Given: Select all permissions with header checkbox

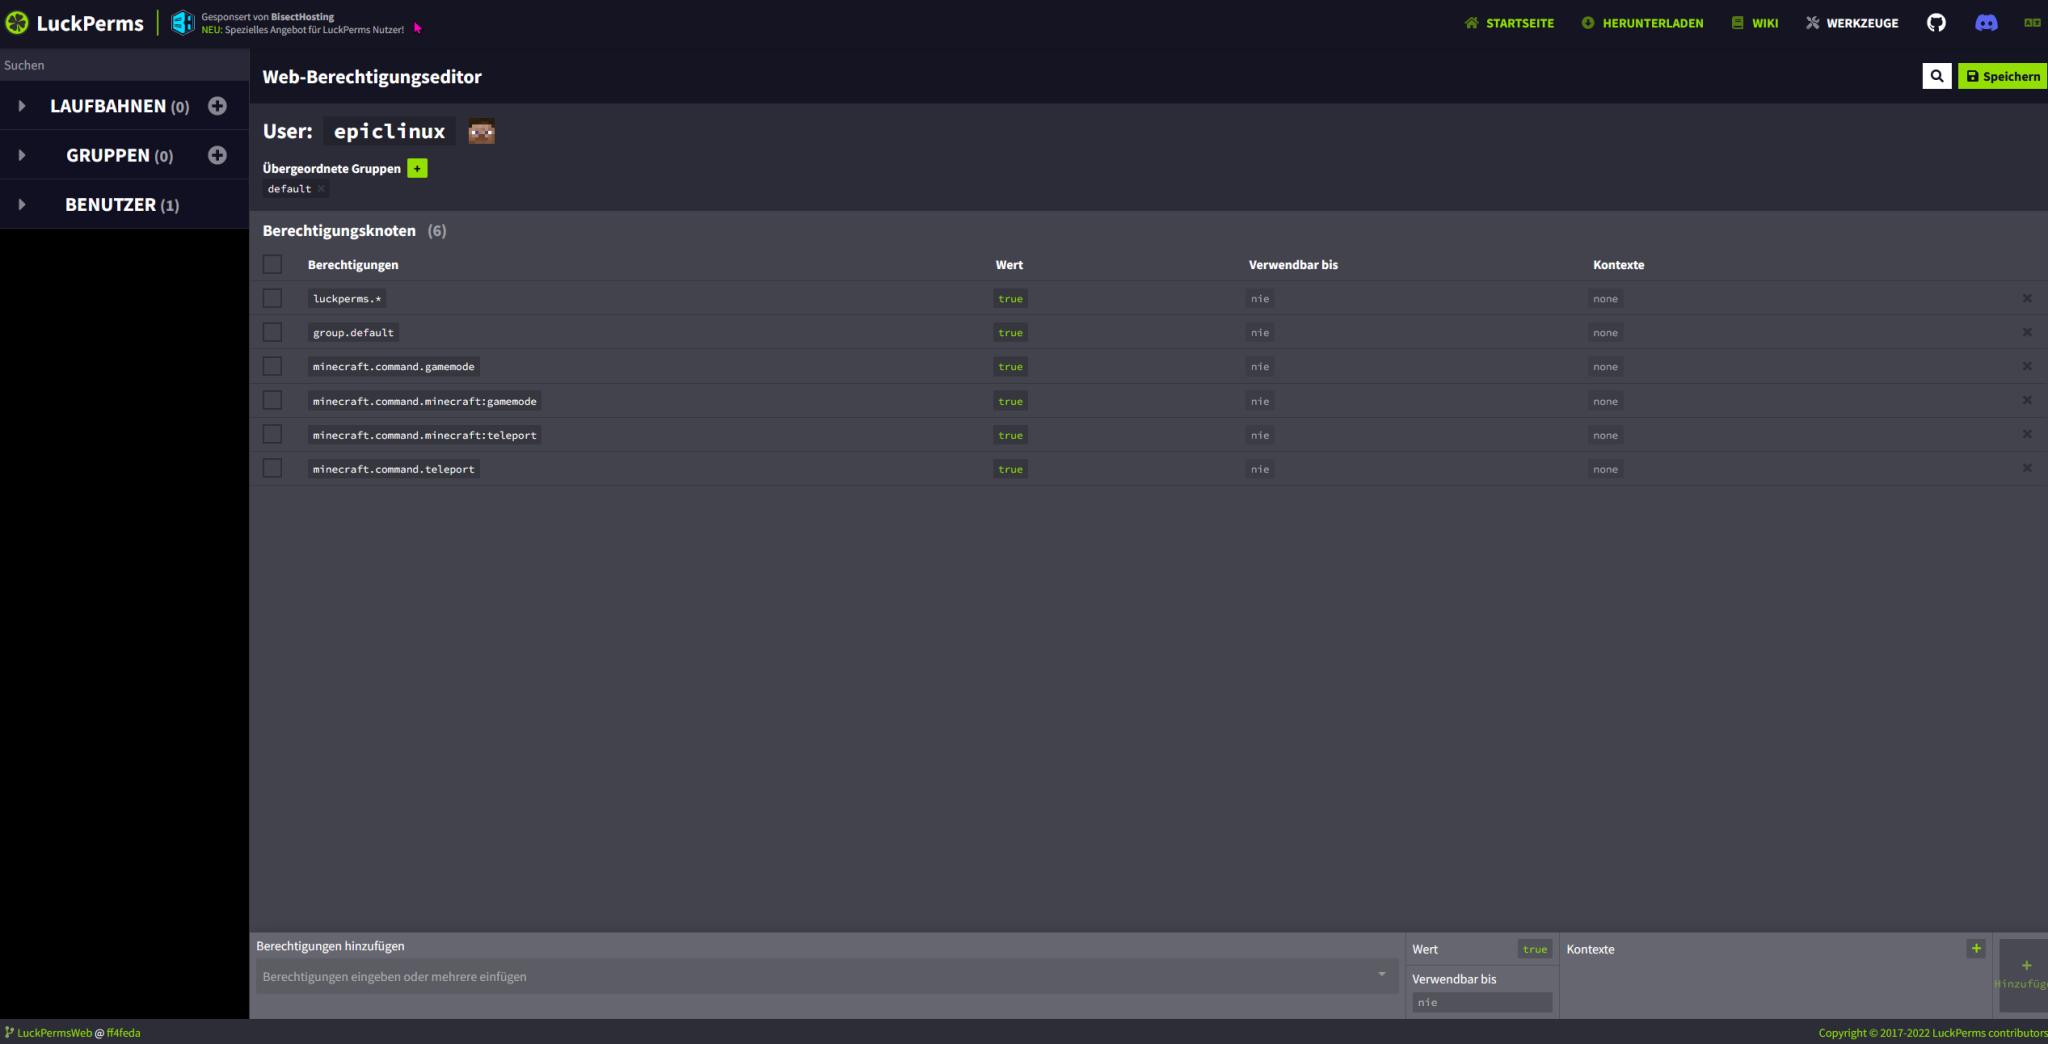Looking at the screenshot, I should pyautogui.click(x=272, y=264).
